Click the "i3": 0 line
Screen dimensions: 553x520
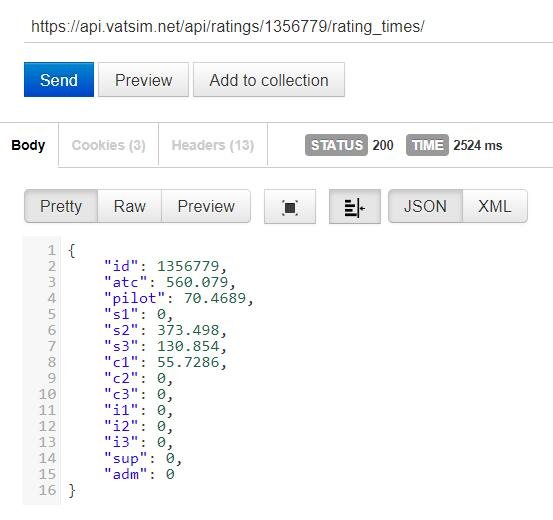coord(138,442)
